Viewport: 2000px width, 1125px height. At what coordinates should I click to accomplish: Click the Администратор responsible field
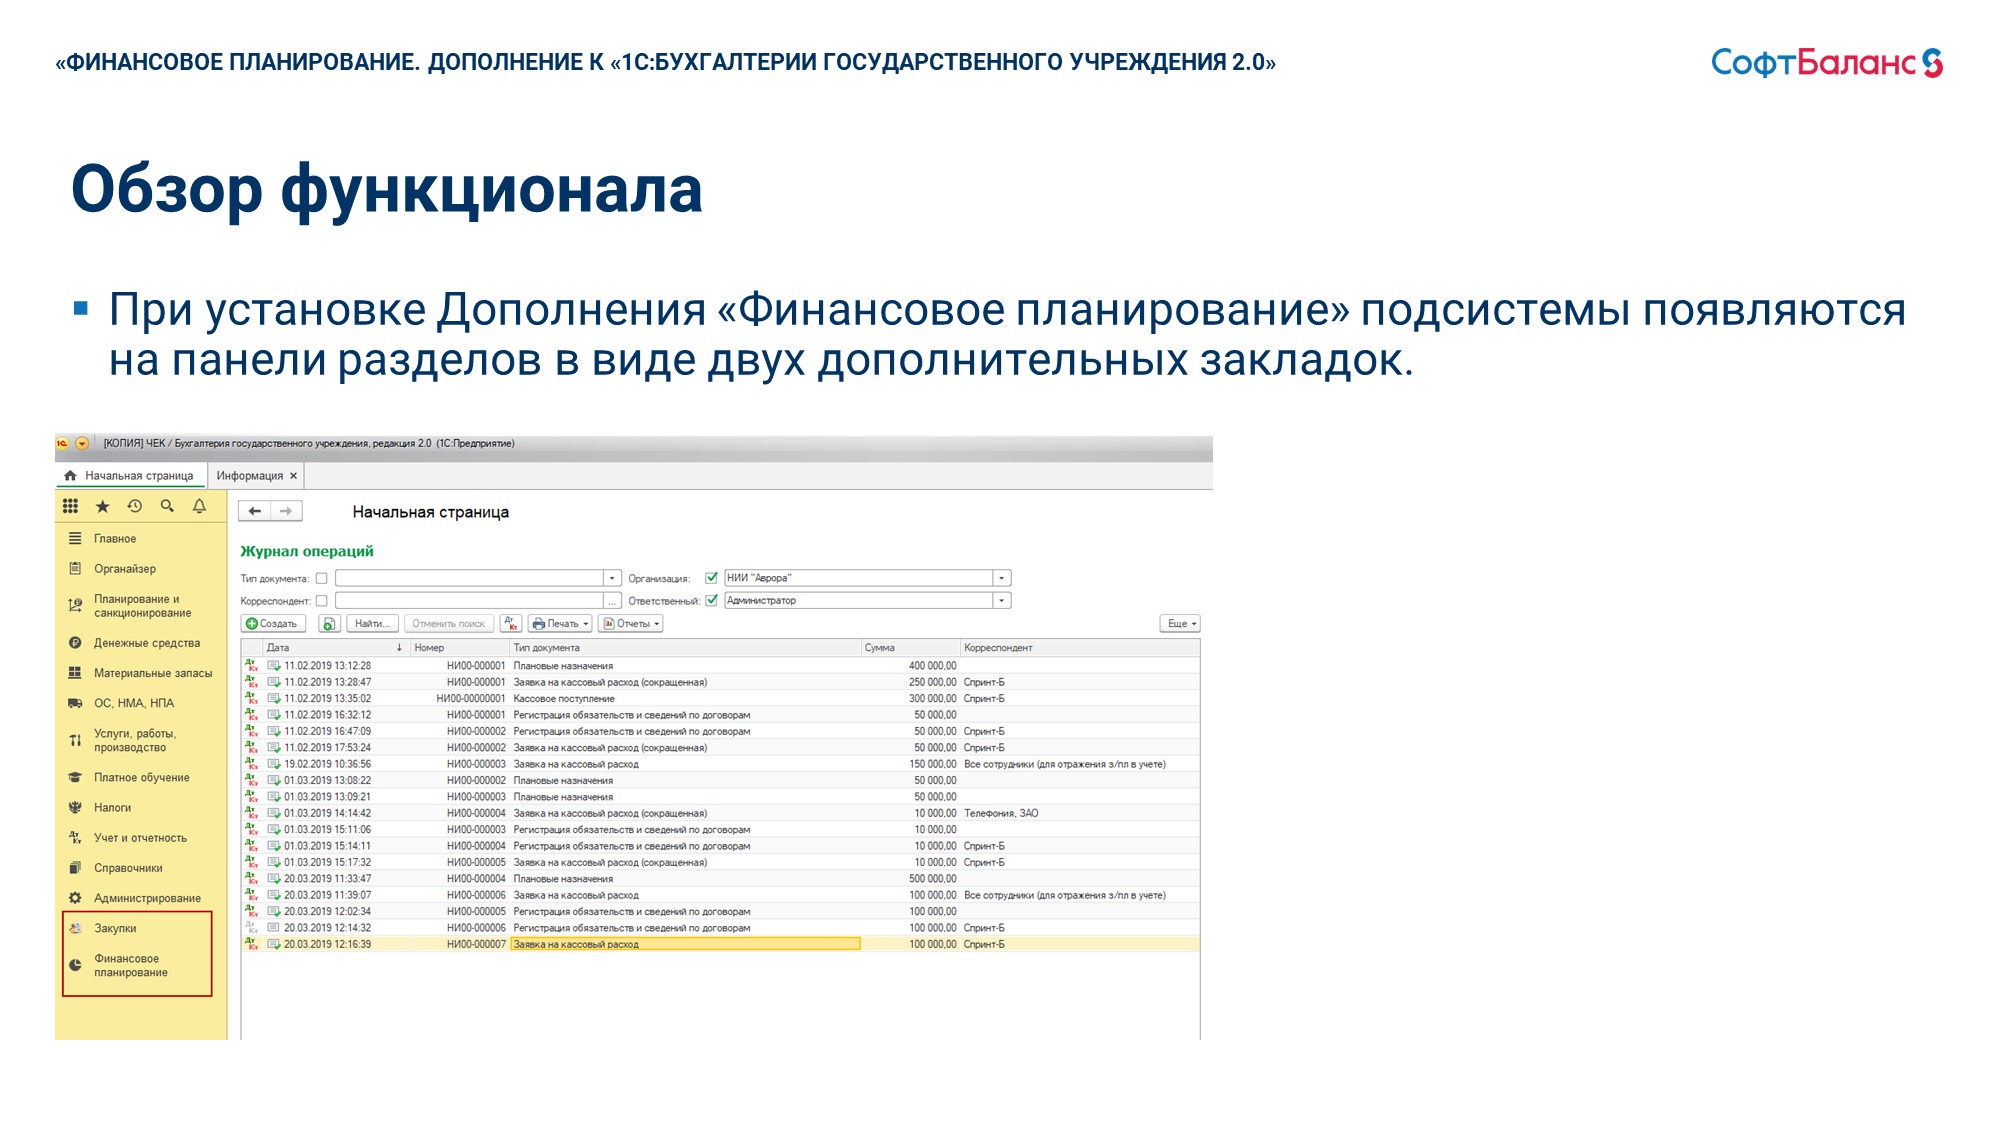(x=858, y=601)
